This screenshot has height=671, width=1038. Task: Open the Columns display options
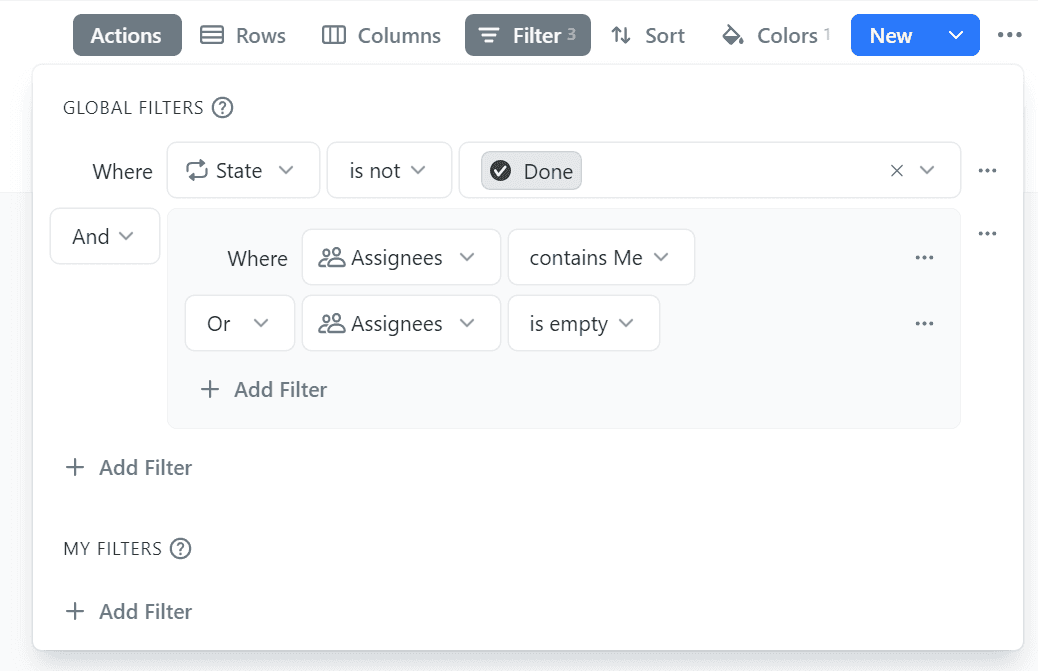(380, 35)
